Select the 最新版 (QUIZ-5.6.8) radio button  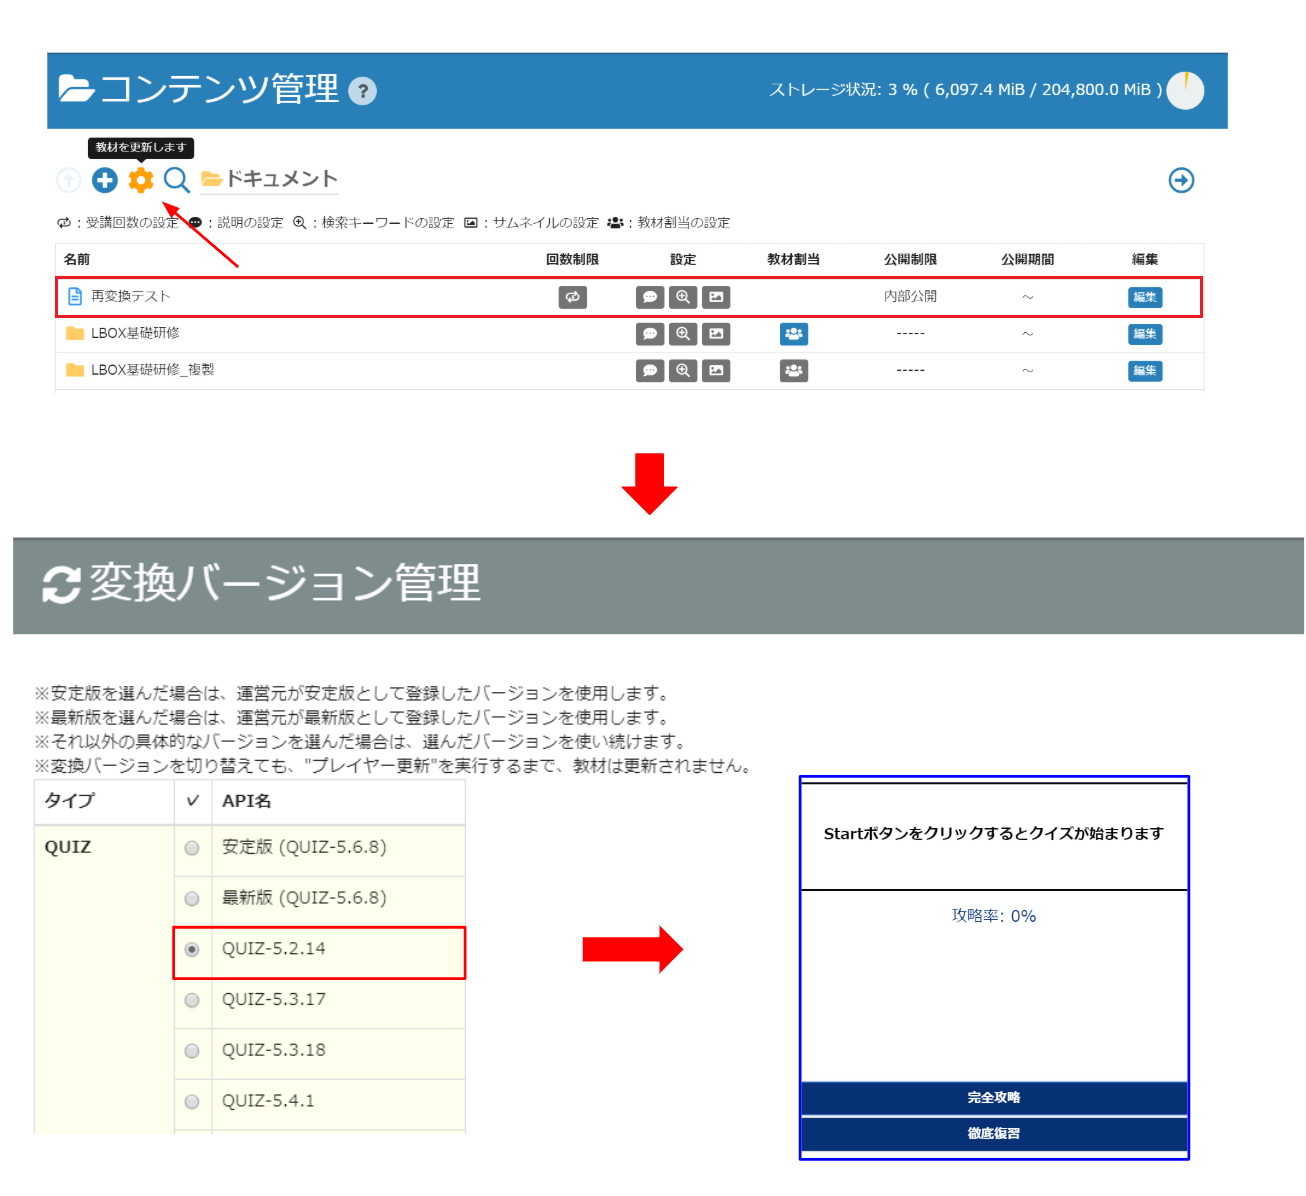pyautogui.click(x=192, y=898)
